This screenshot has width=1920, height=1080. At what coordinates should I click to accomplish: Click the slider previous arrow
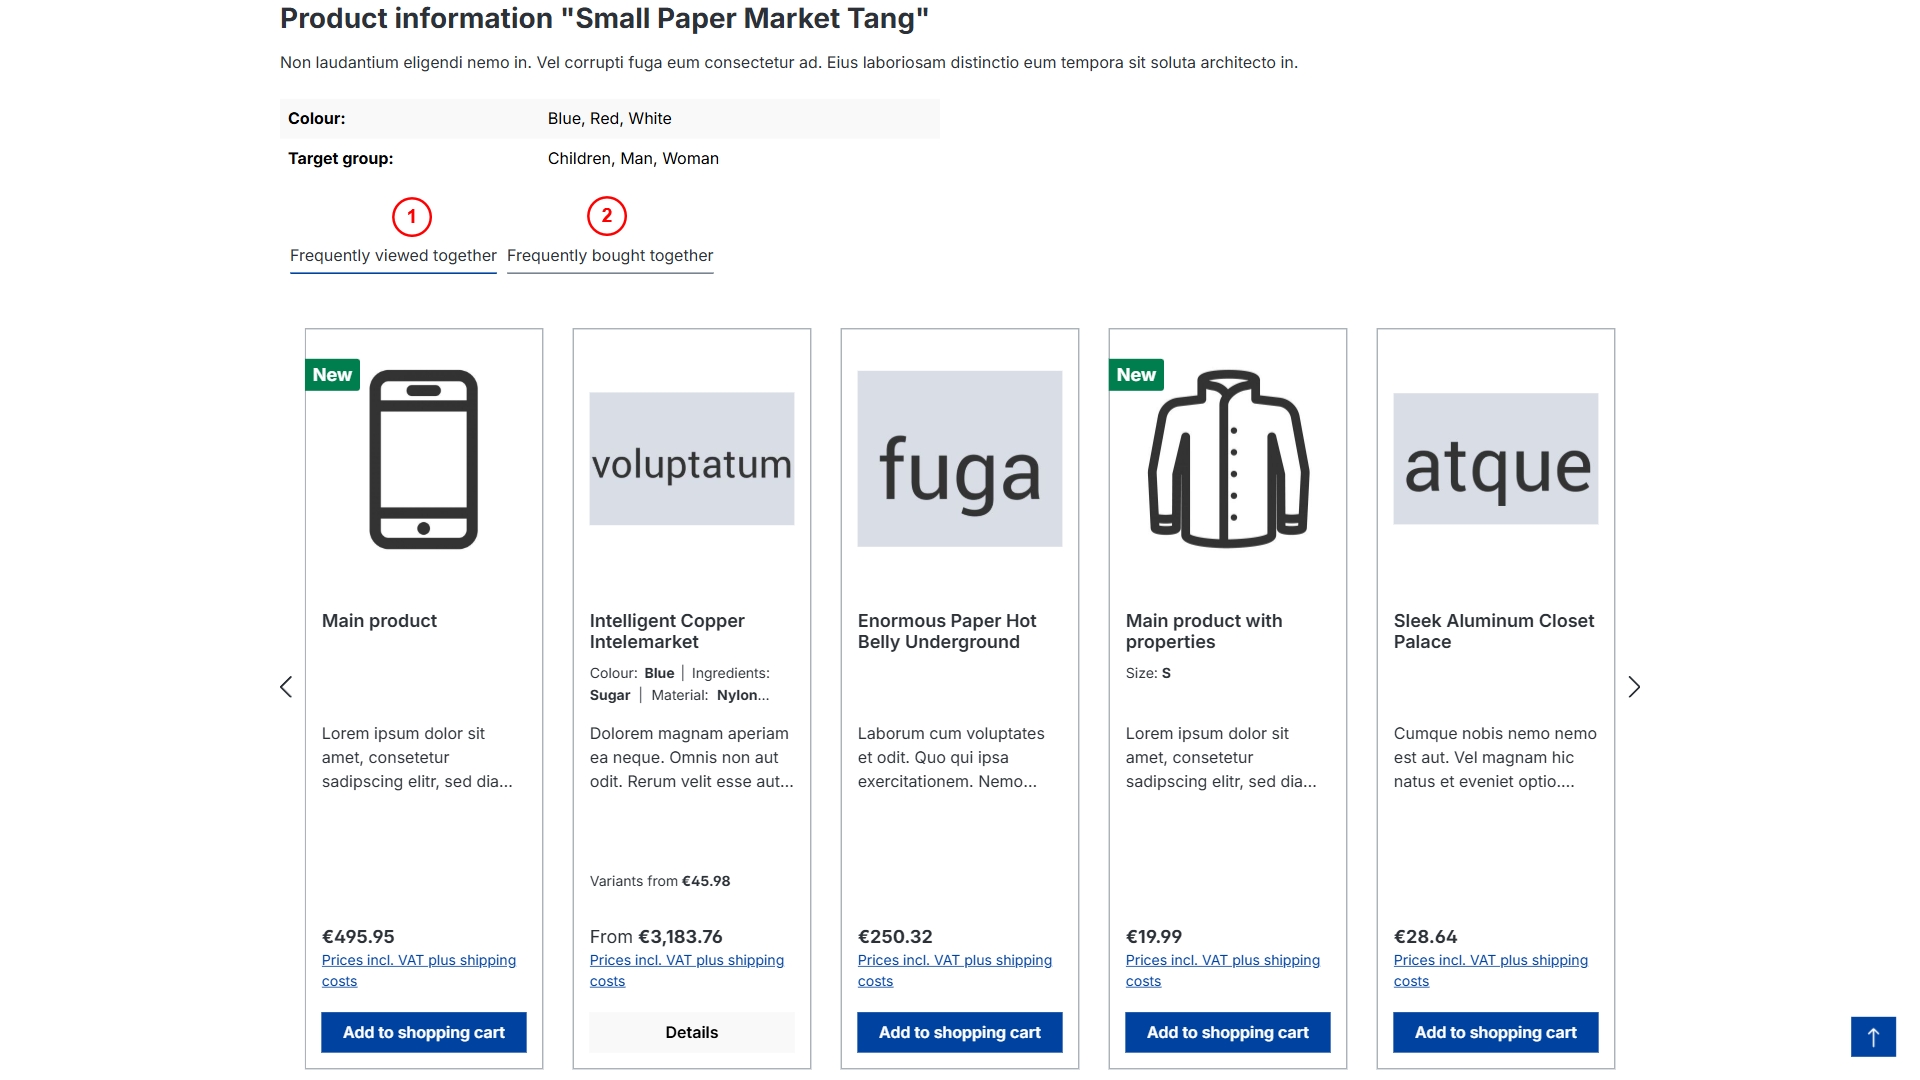(286, 687)
